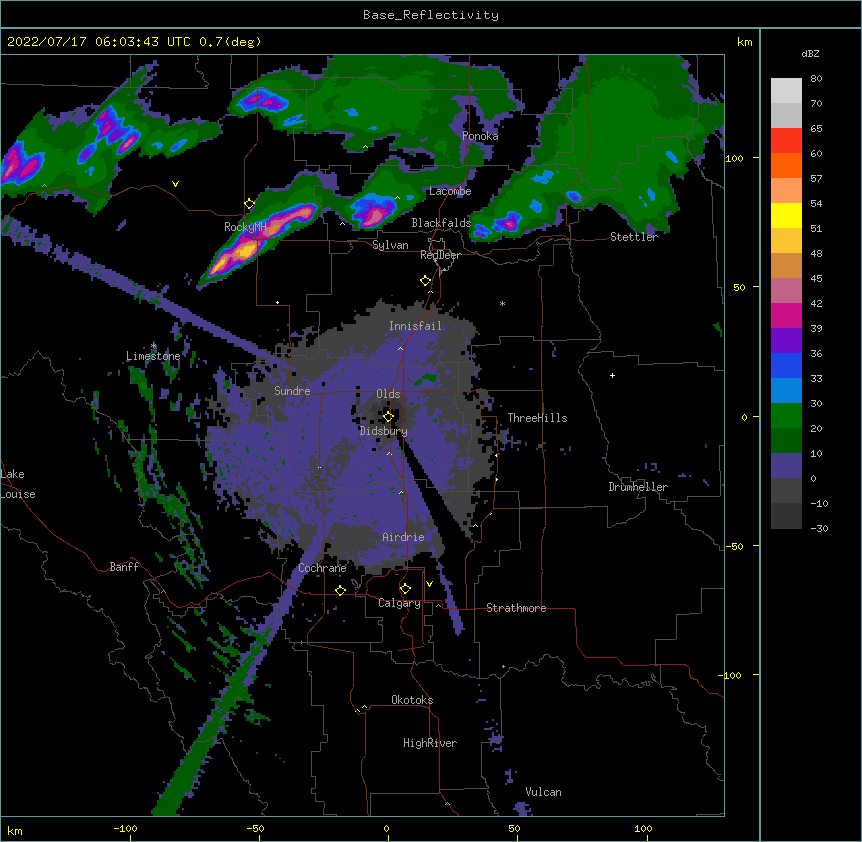Image resolution: width=862 pixels, height=842 pixels.
Task: Click the Airdrie city label
Action: [x=403, y=537]
